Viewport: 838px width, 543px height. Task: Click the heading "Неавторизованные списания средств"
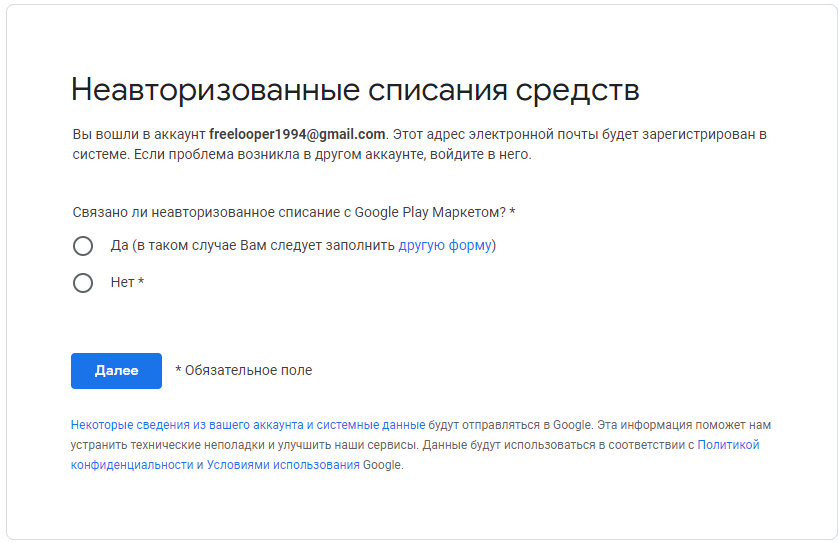tap(355, 90)
